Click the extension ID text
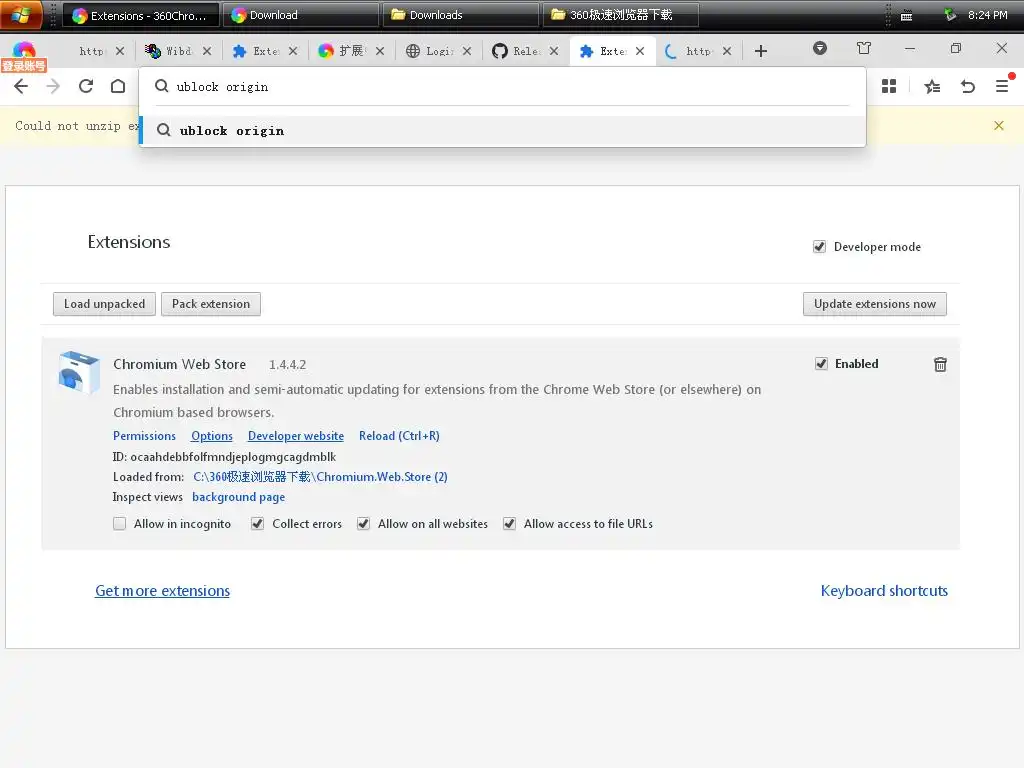The width and height of the screenshot is (1024, 768). pyautogui.click(x=225, y=456)
